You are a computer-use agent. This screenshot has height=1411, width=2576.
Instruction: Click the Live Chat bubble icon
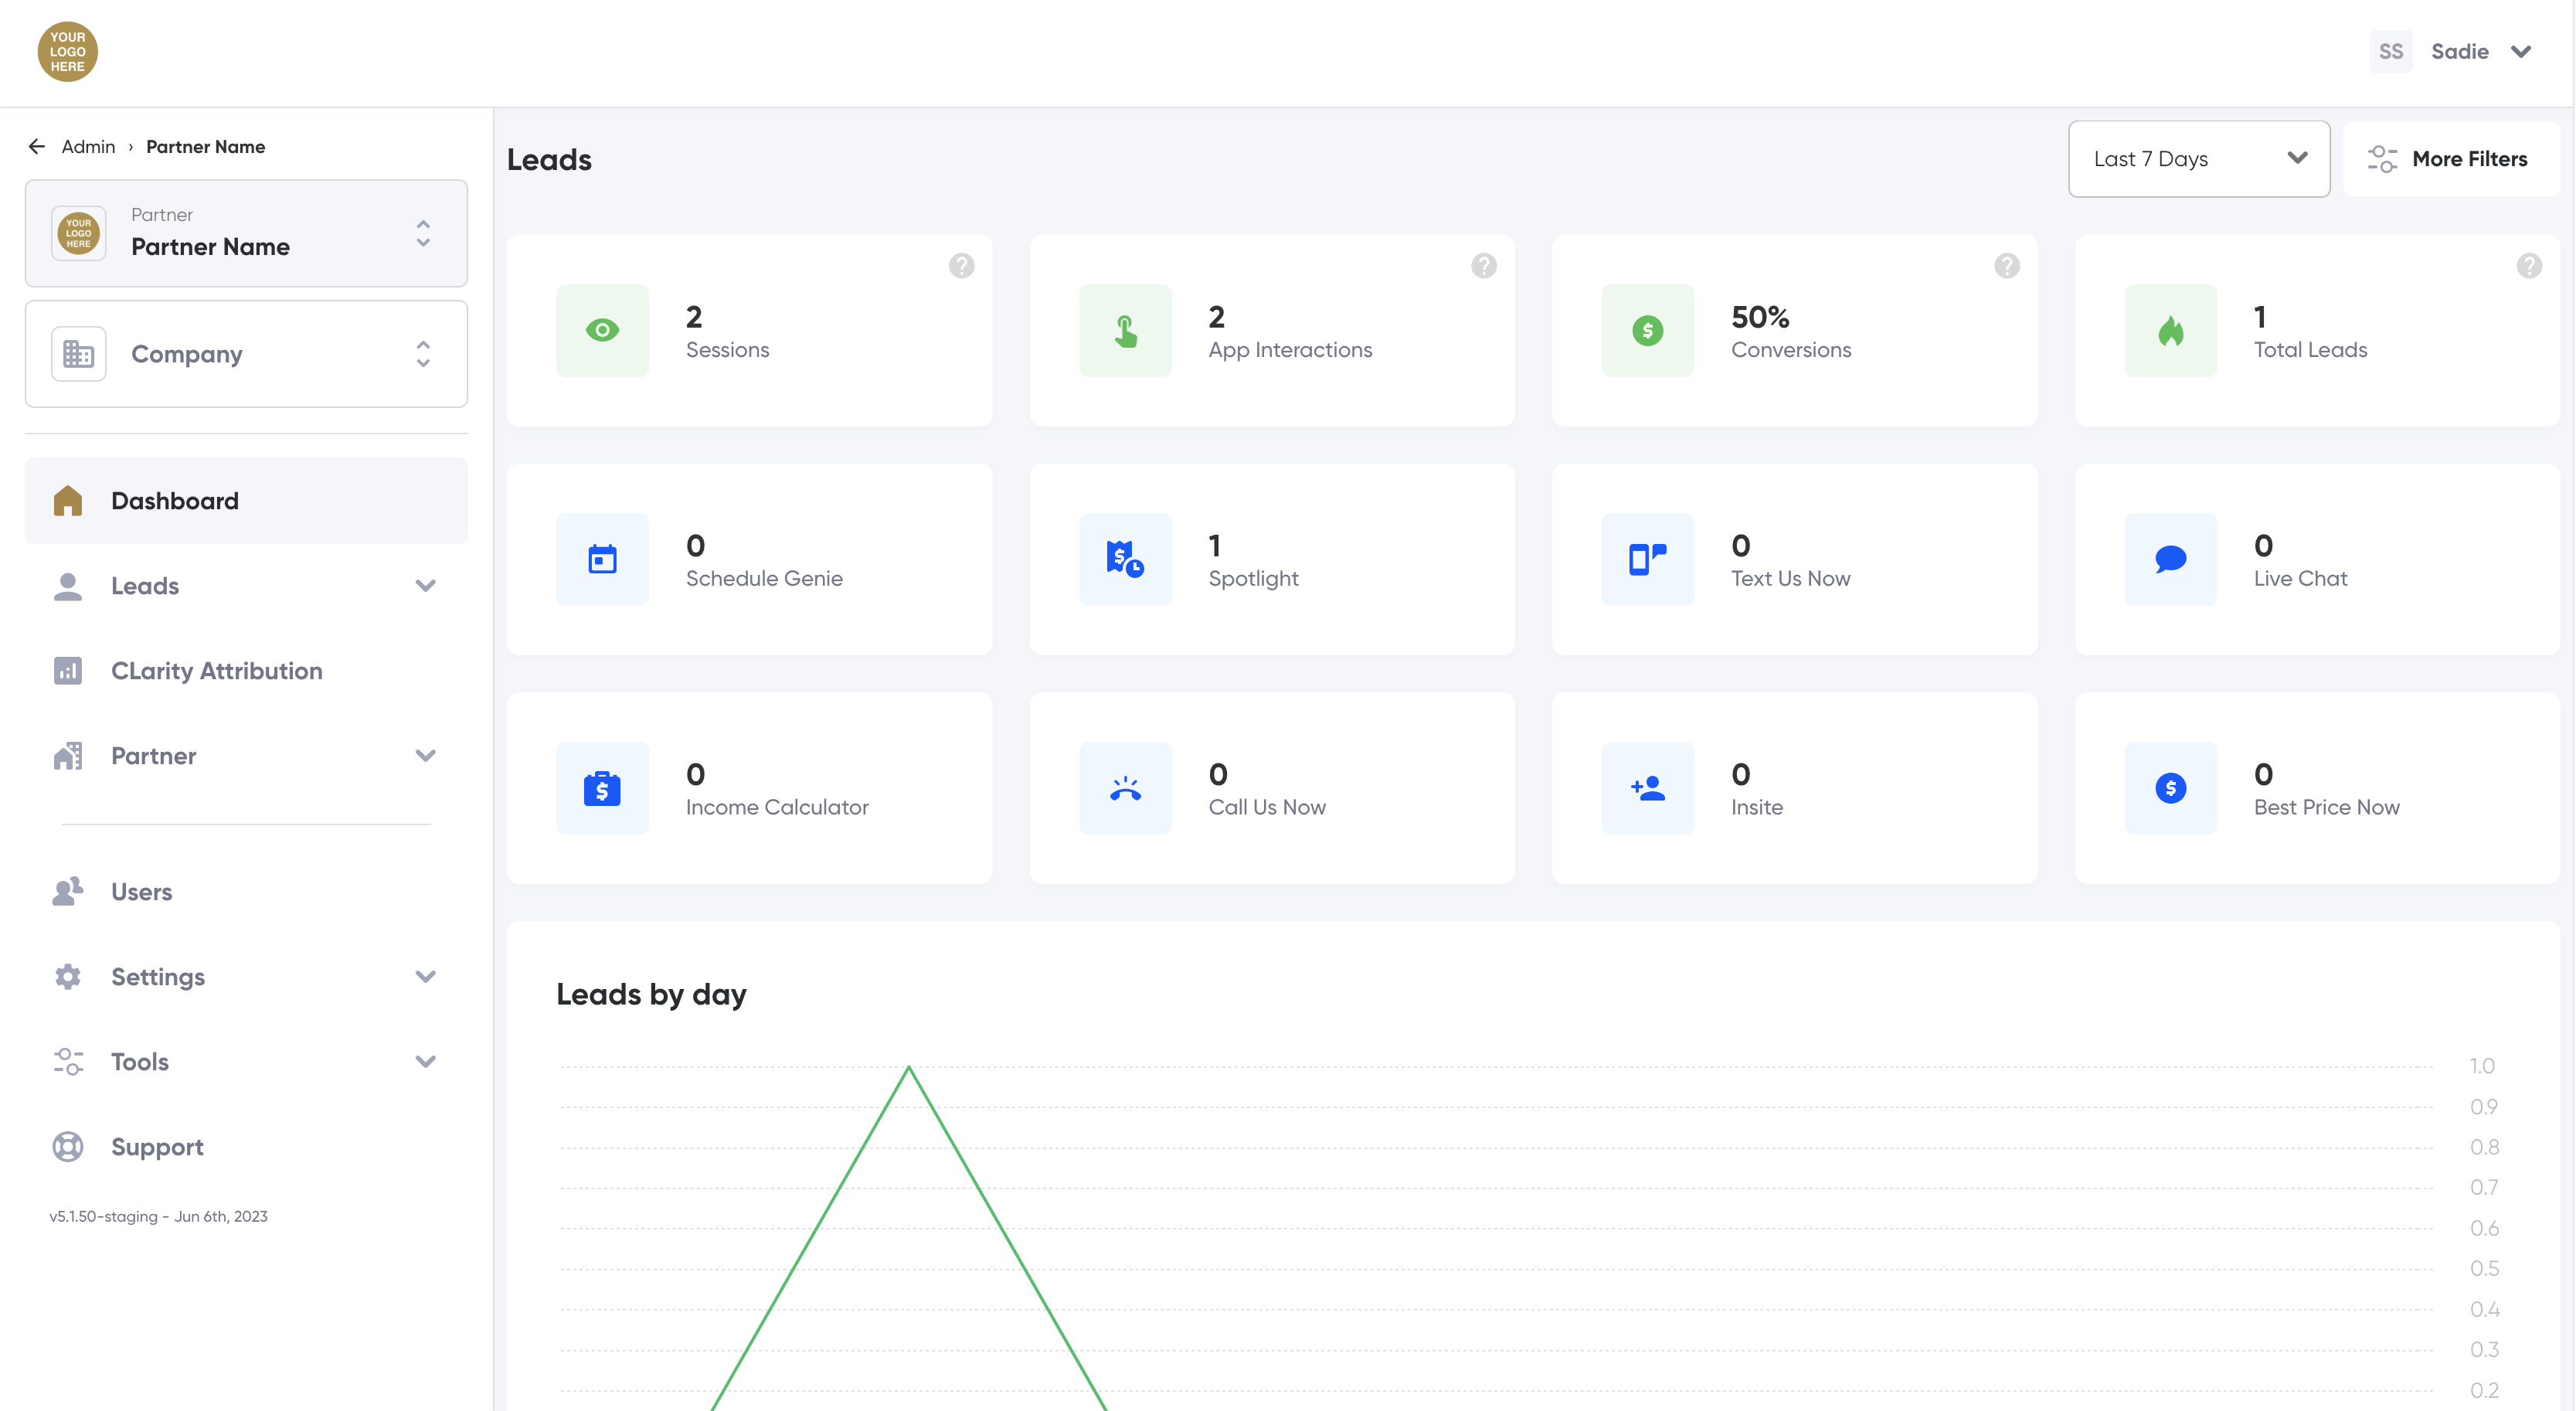coord(2170,559)
